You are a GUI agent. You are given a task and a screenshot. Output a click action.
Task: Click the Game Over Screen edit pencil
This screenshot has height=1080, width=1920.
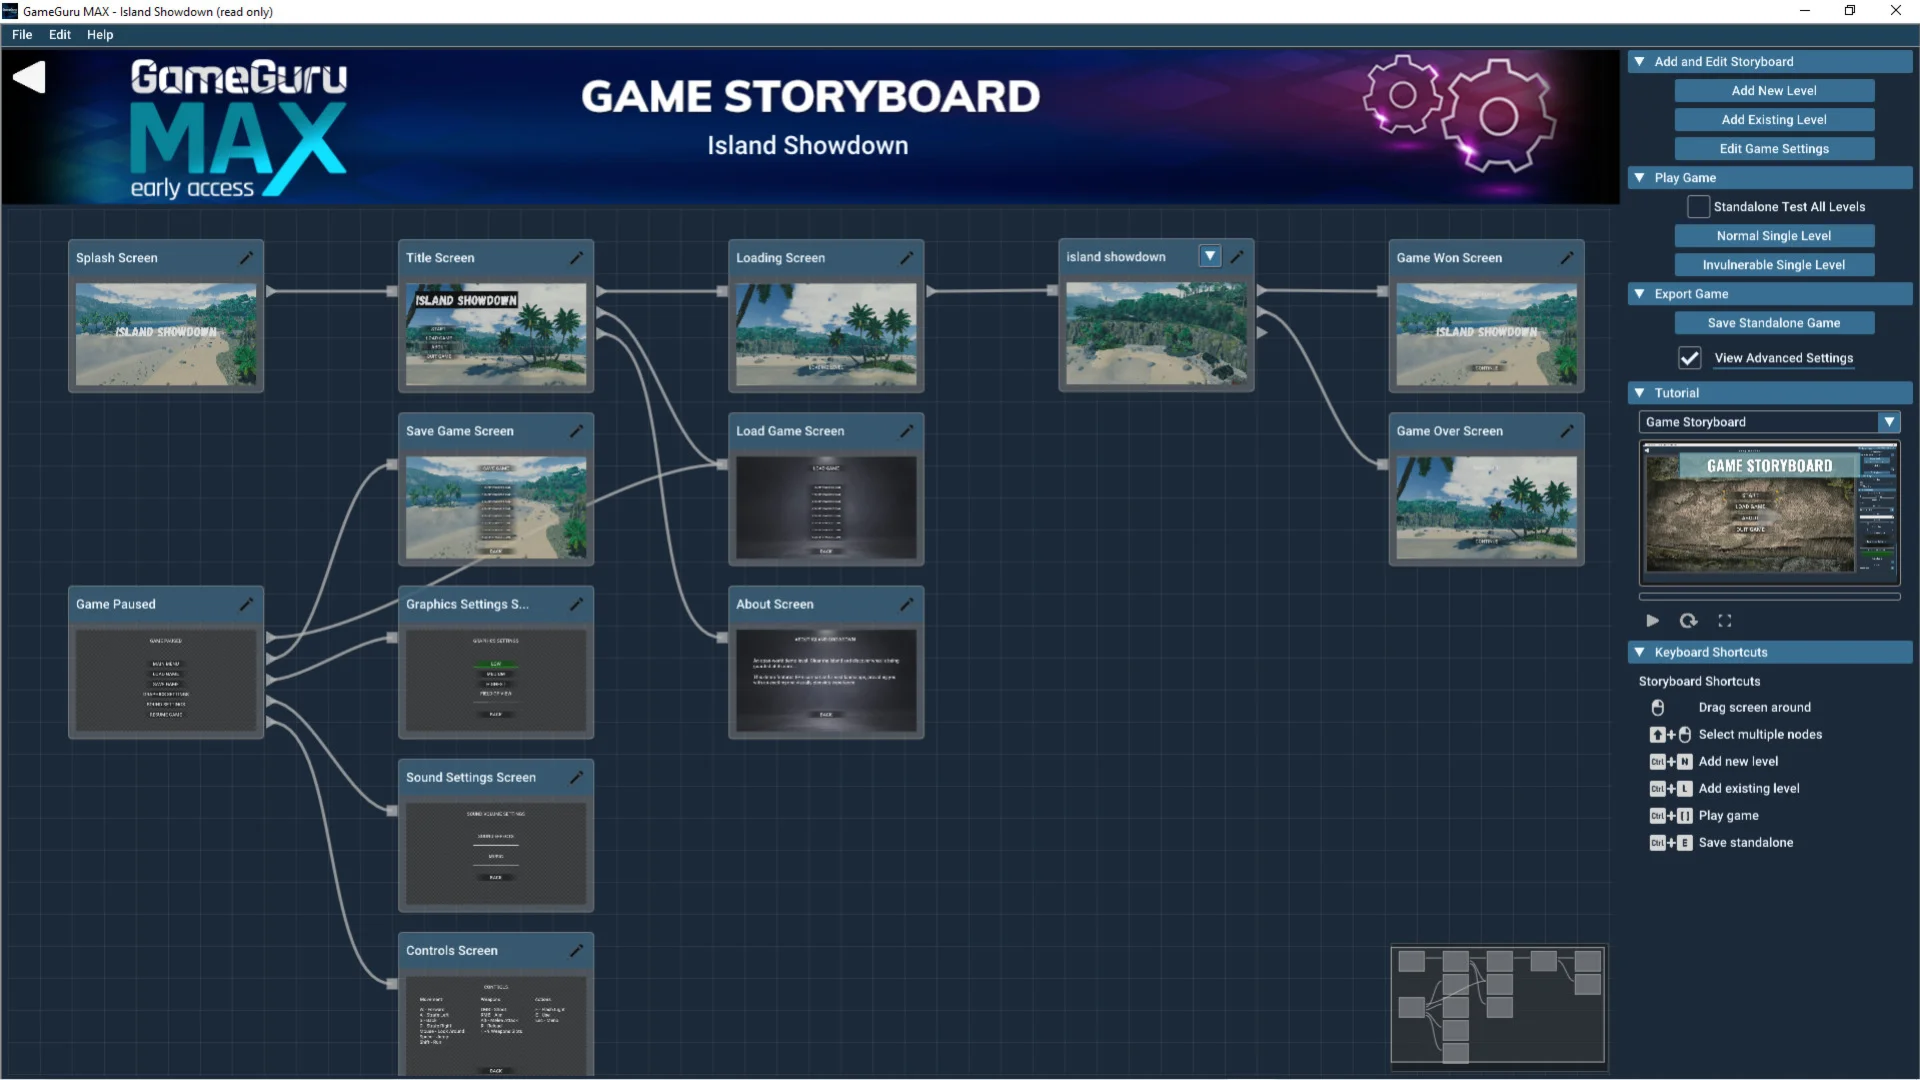pos(1566,431)
